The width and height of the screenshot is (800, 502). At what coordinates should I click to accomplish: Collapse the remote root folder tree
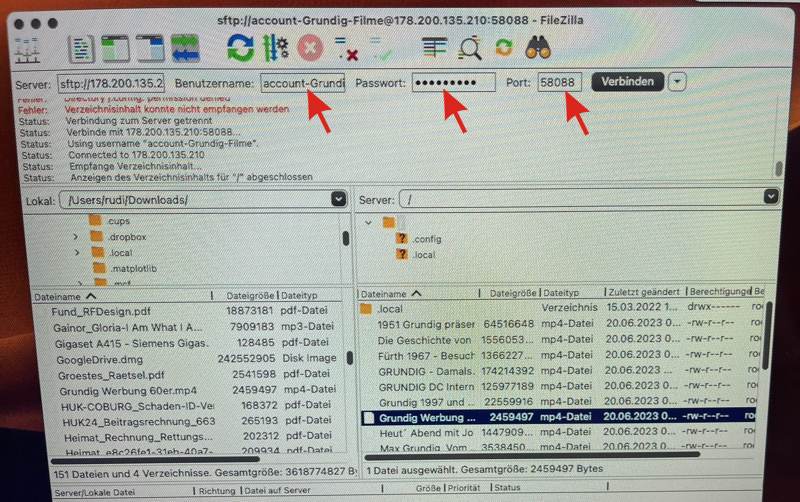point(368,222)
